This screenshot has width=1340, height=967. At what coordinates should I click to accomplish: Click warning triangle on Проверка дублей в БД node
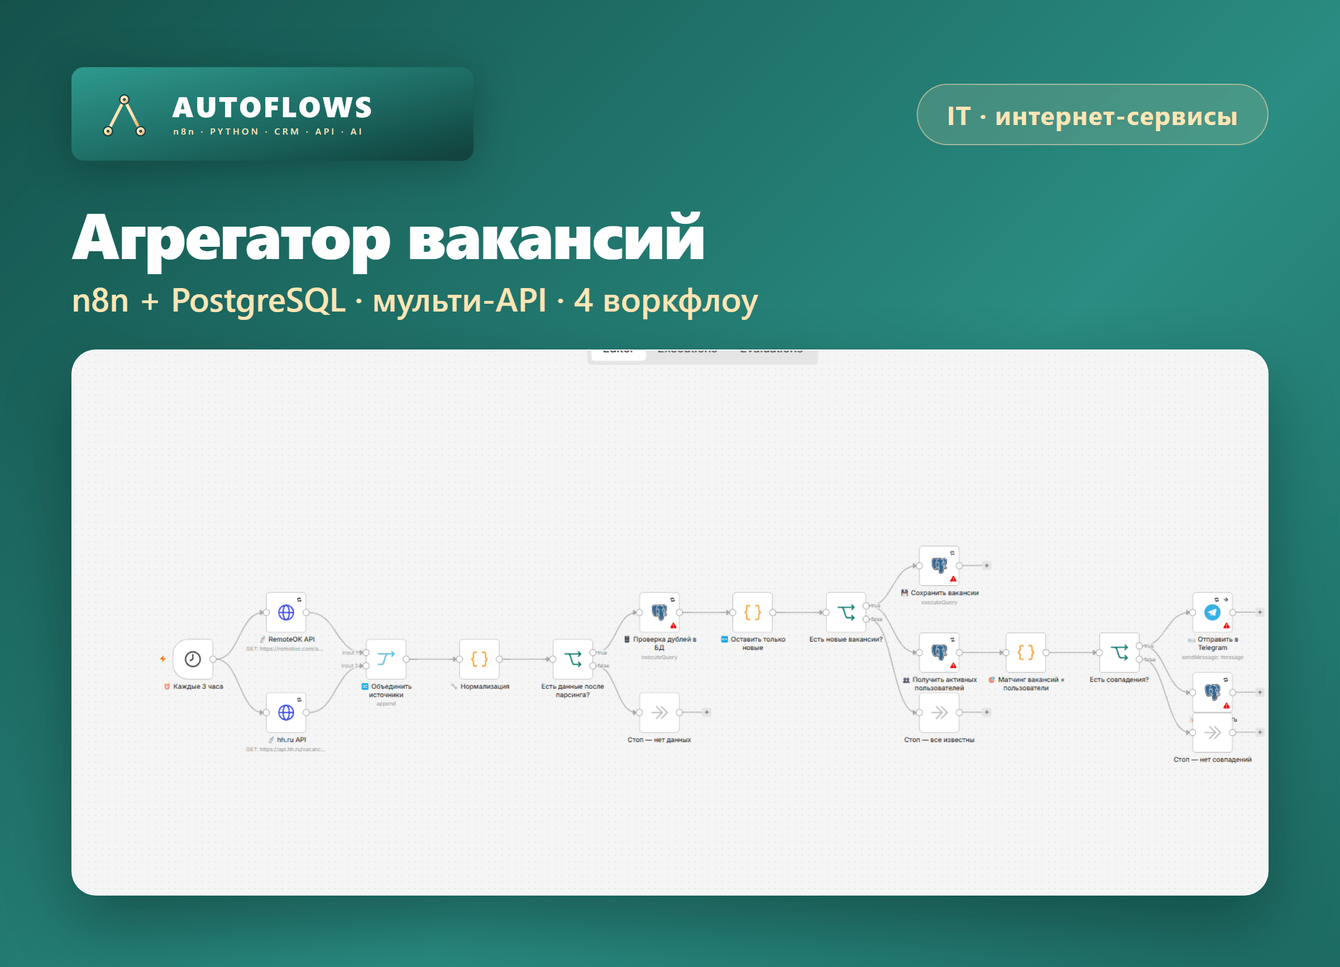pyautogui.click(x=673, y=626)
